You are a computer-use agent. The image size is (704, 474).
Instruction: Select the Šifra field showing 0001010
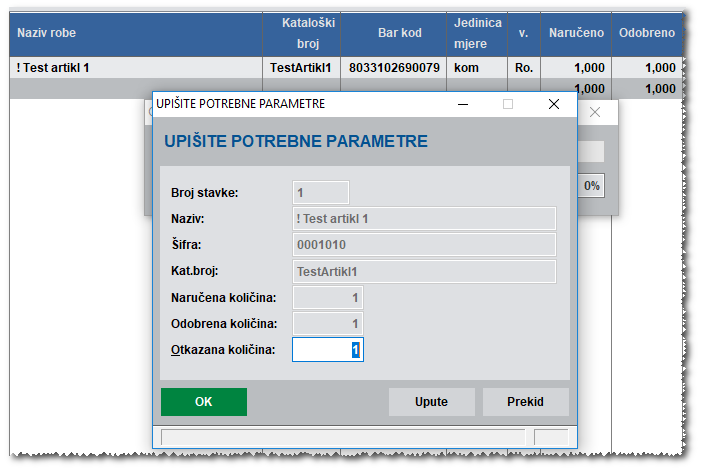point(423,245)
